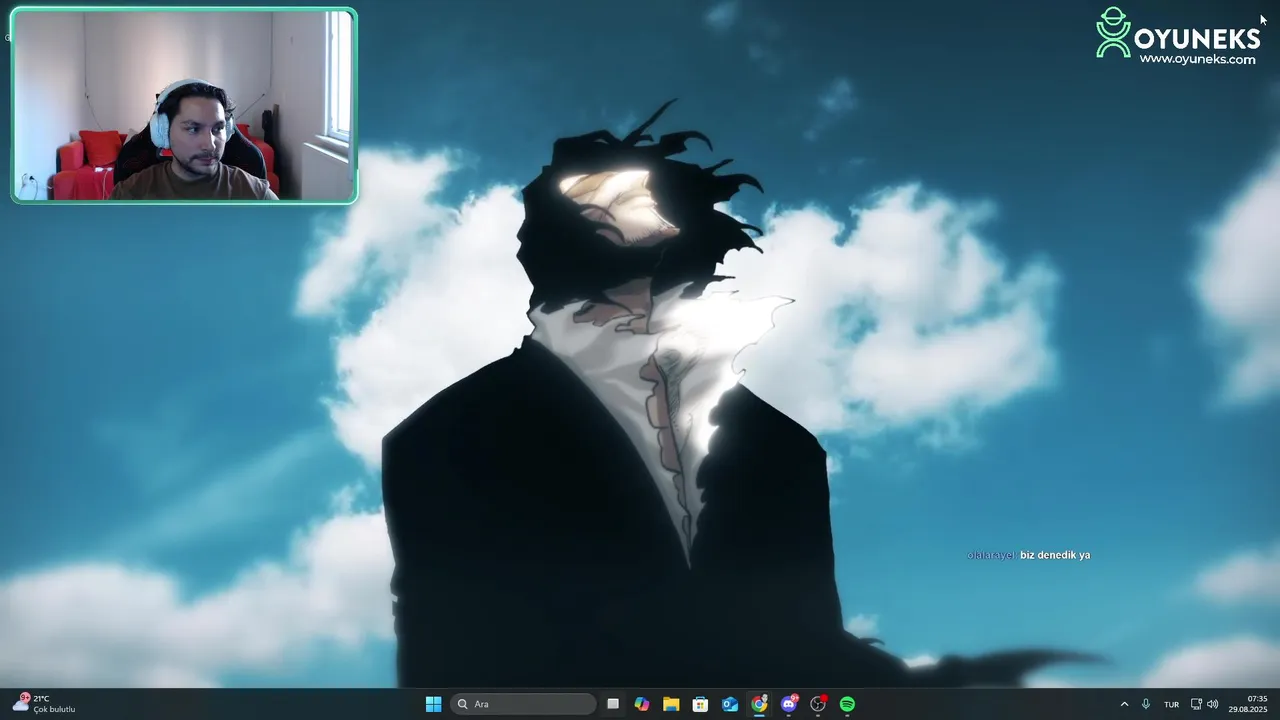Open the clock showing 07:35
This screenshot has height=720, width=1280.
click(x=1249, y=704)
